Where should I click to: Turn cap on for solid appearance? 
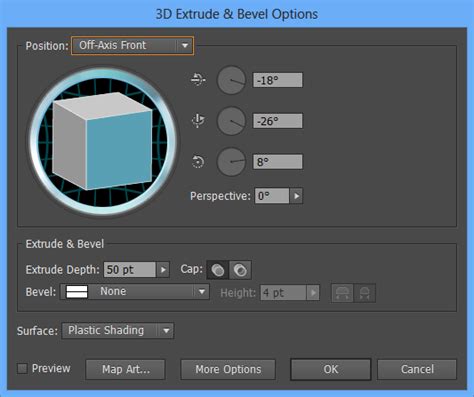(218, 270)
